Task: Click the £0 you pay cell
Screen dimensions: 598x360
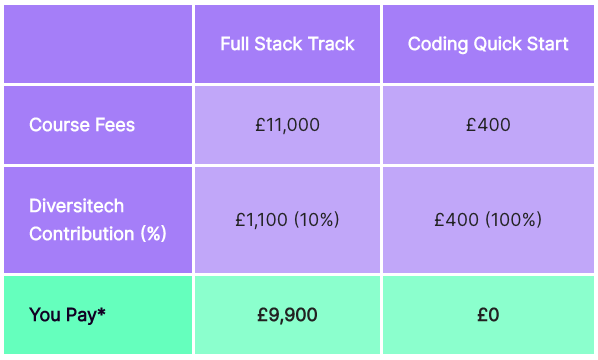Action: (x=488, y=315)
